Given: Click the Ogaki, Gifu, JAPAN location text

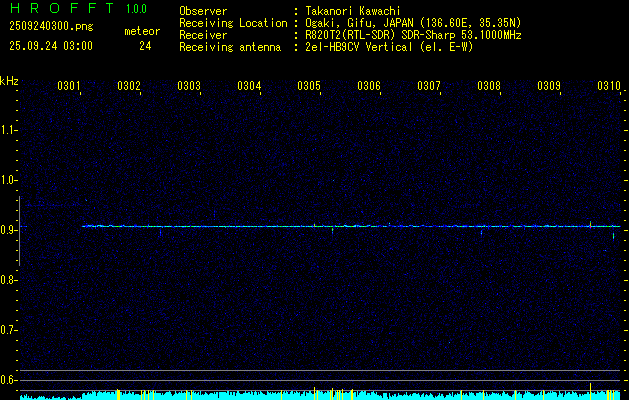Looking at the screenshot, I should click(413, 23).
